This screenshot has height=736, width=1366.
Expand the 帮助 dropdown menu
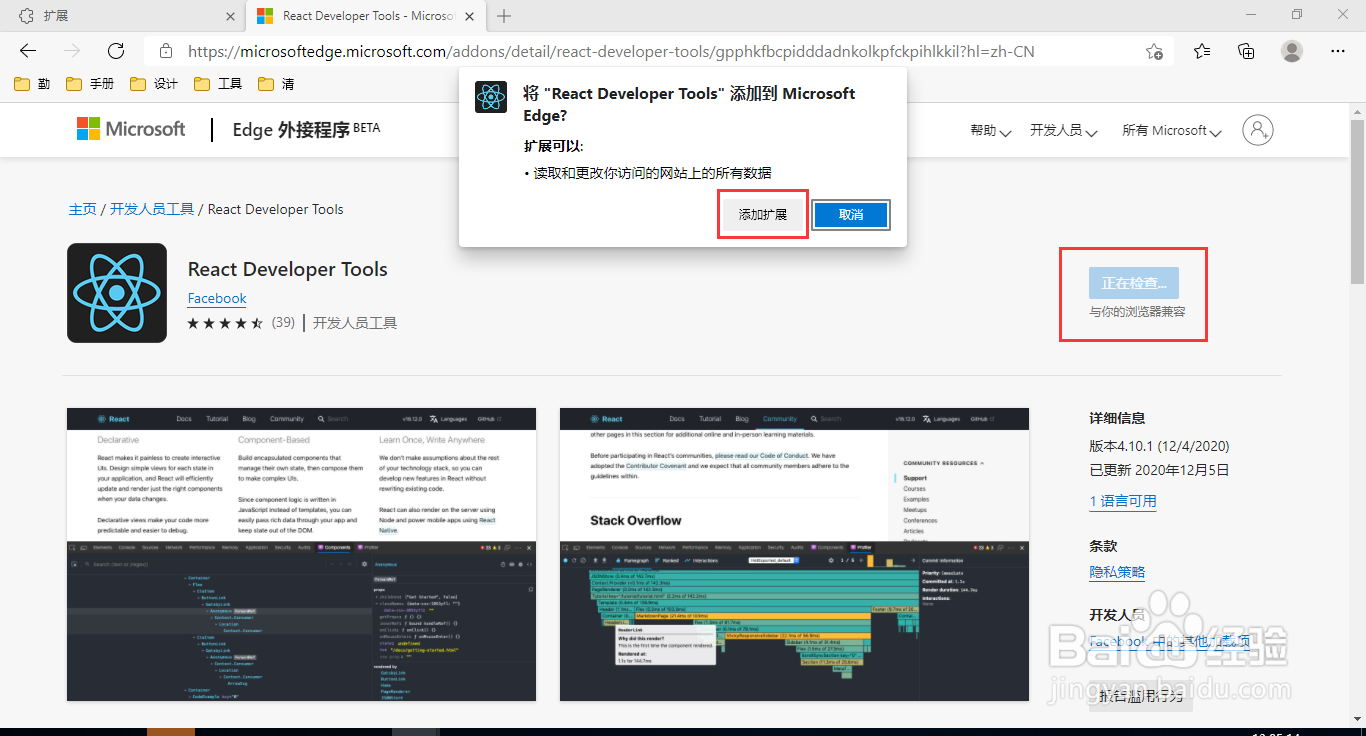(x=990, y=131)
